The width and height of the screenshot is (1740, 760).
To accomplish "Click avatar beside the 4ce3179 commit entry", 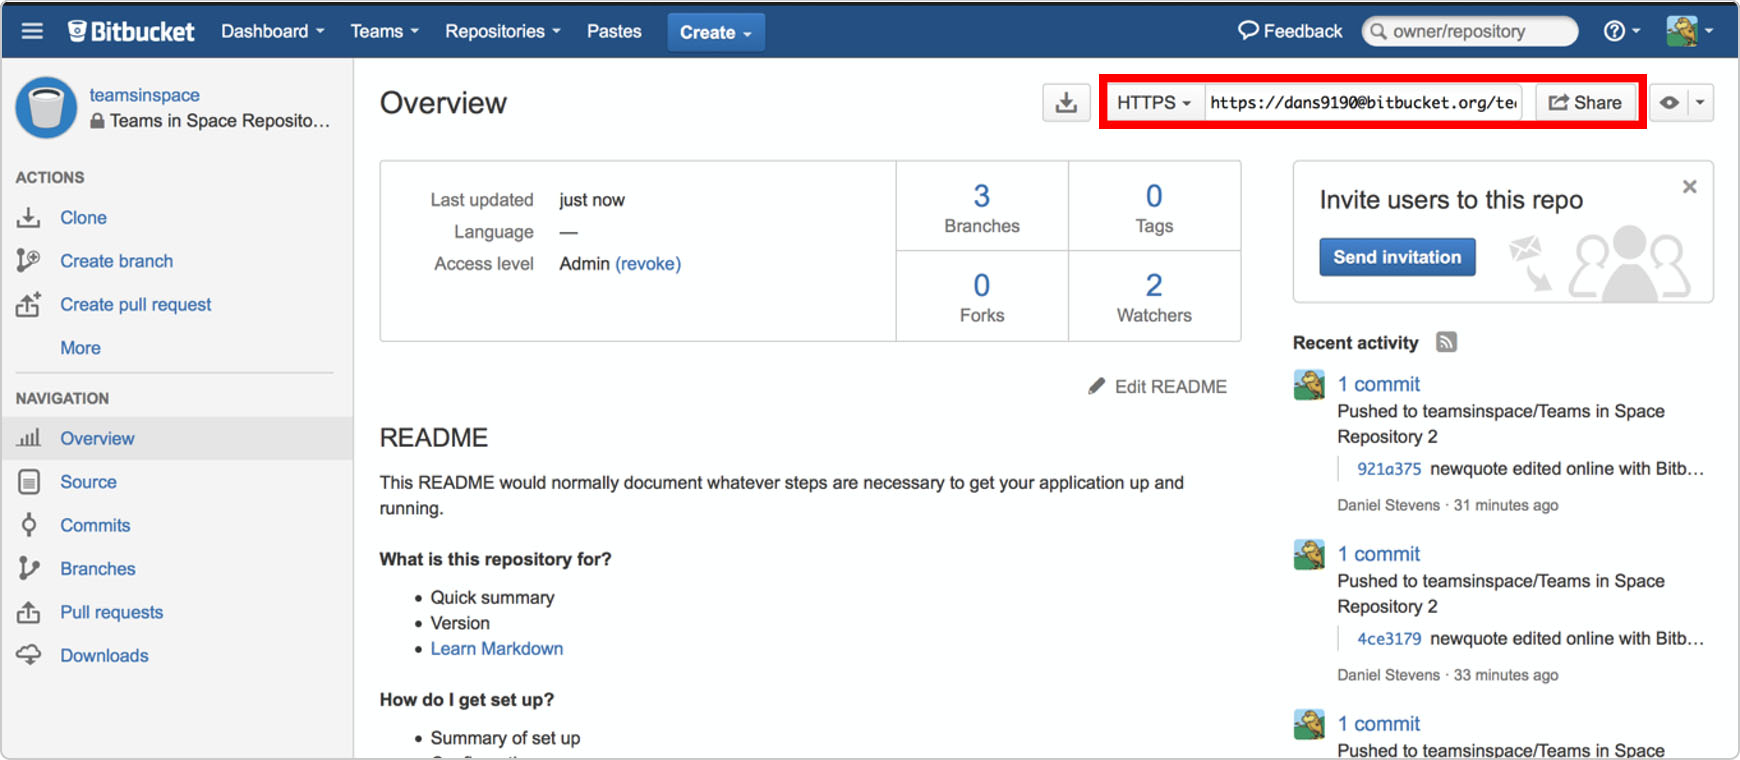I will [1309, 554].
